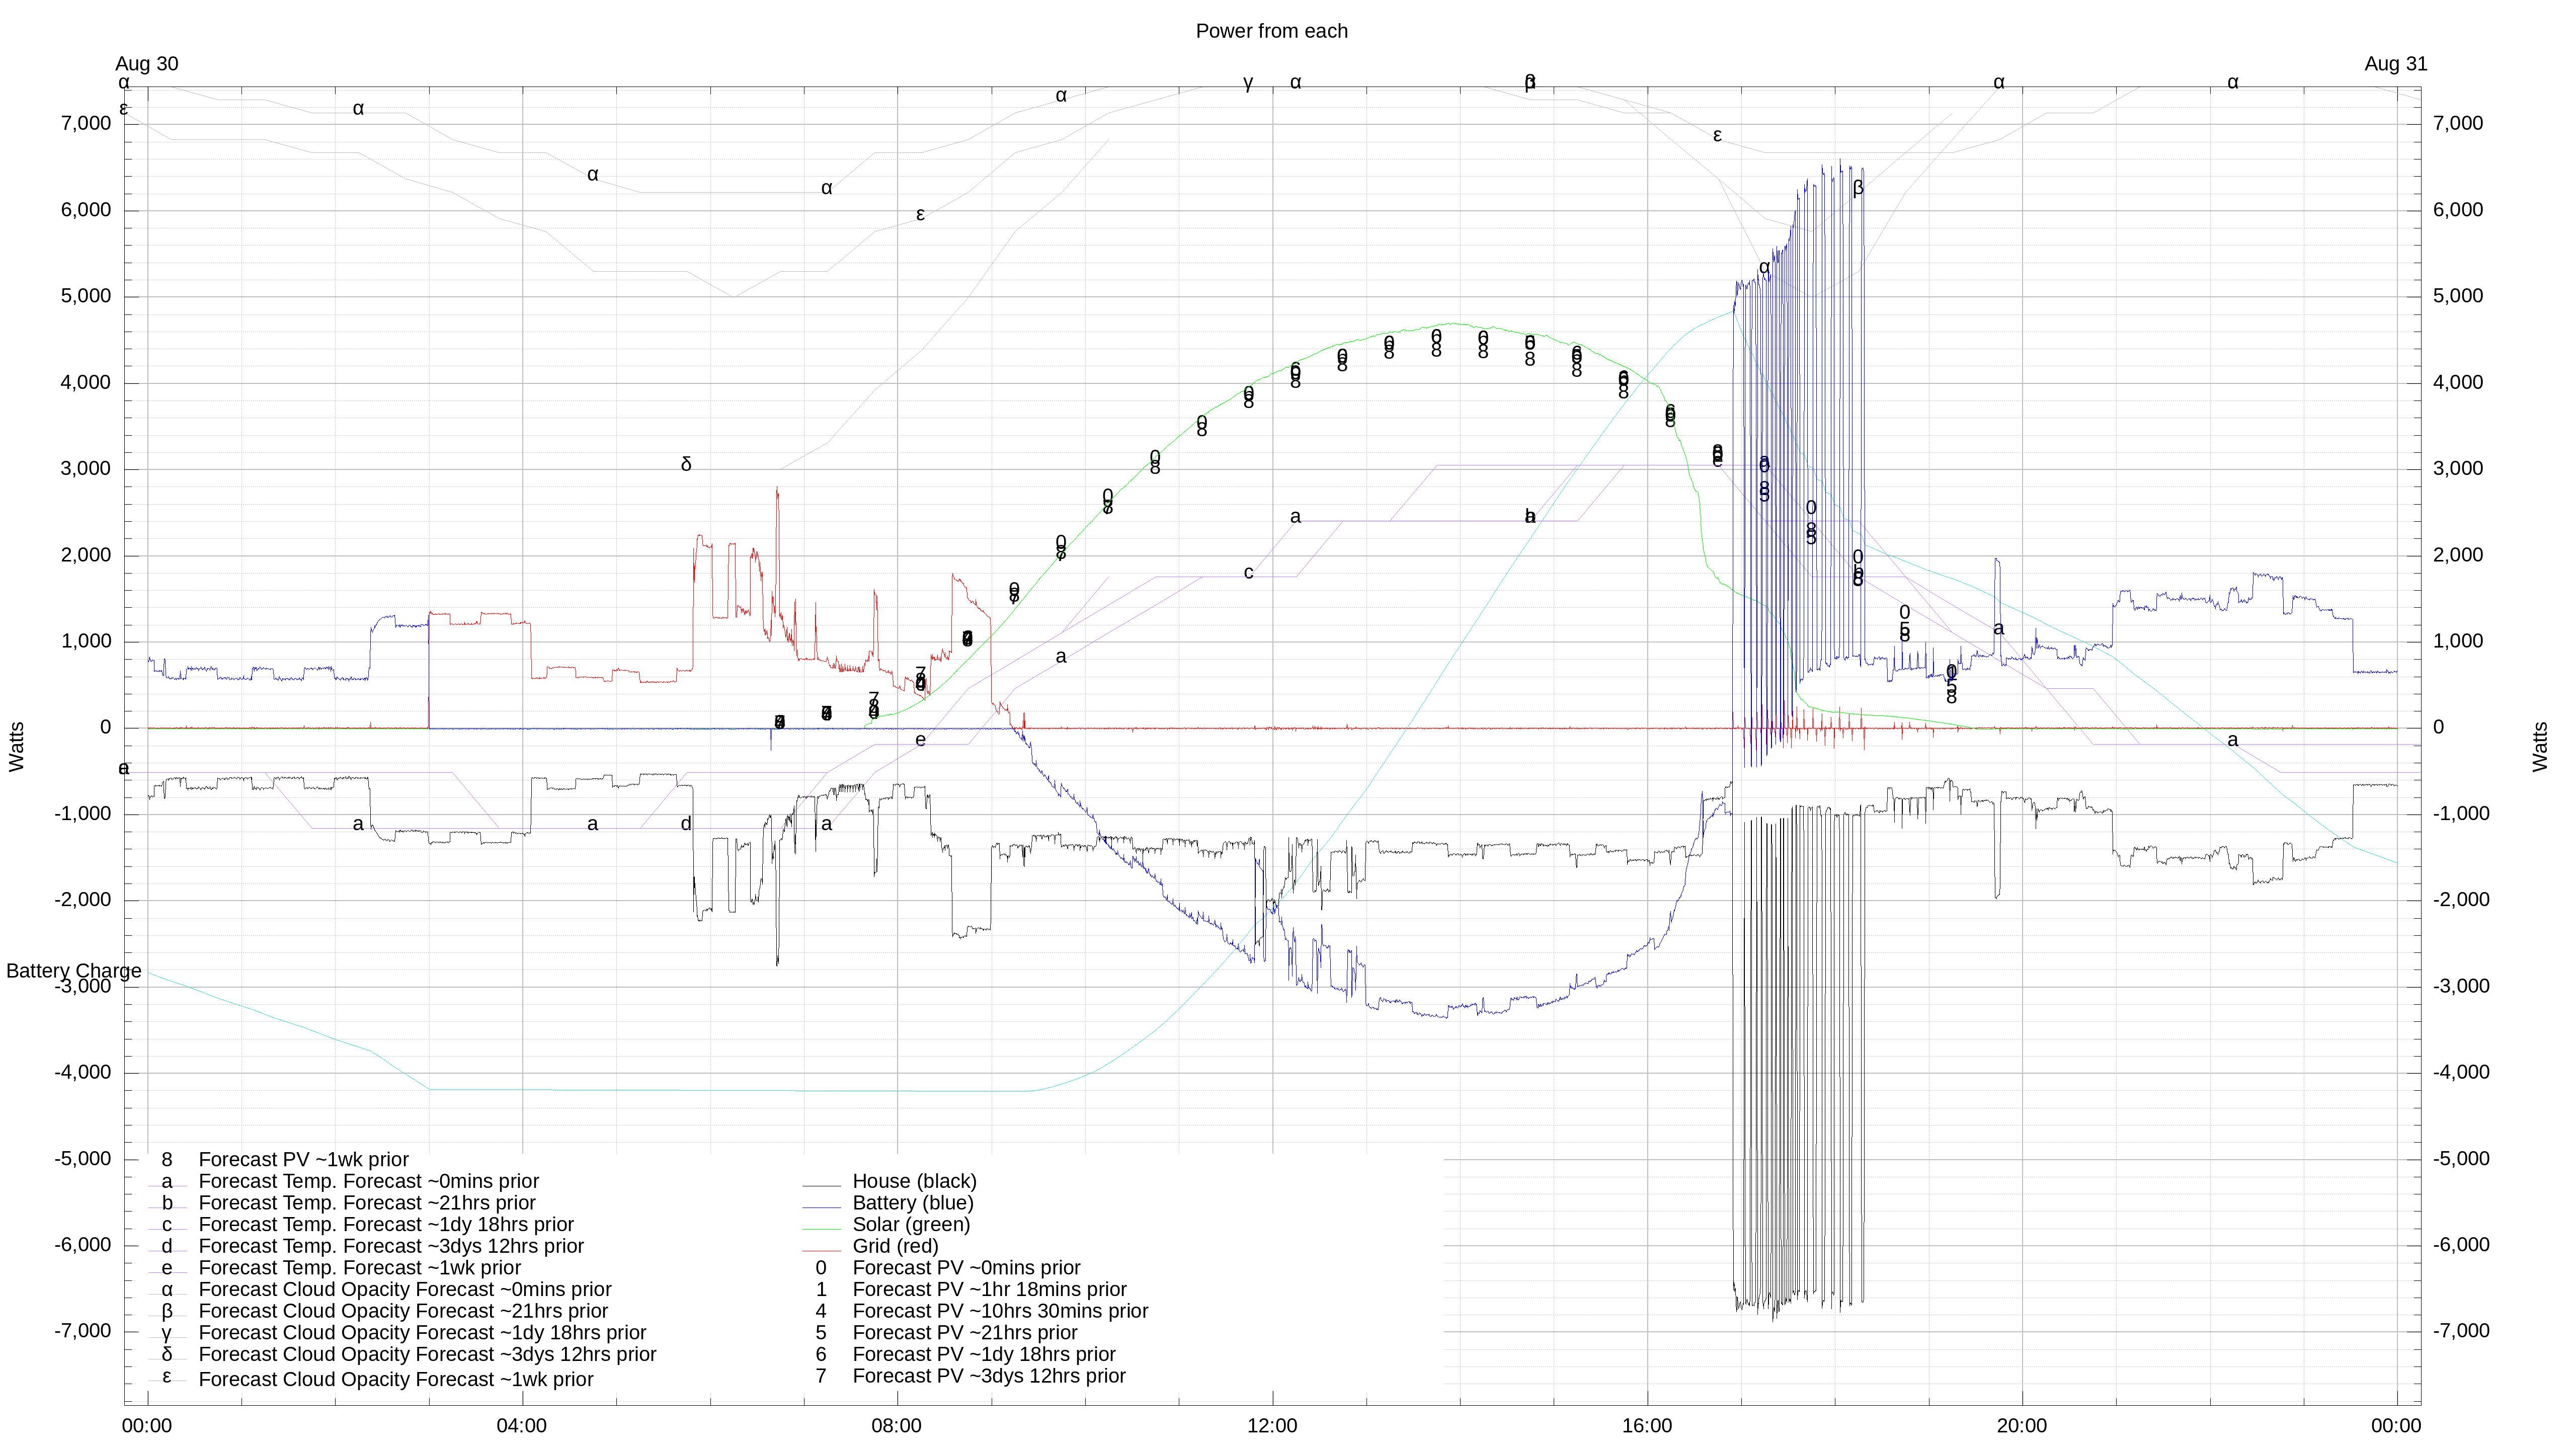Click the 'c' temperature marker near 12:00
2576x1449 pixels.
tap(1248, 573)
